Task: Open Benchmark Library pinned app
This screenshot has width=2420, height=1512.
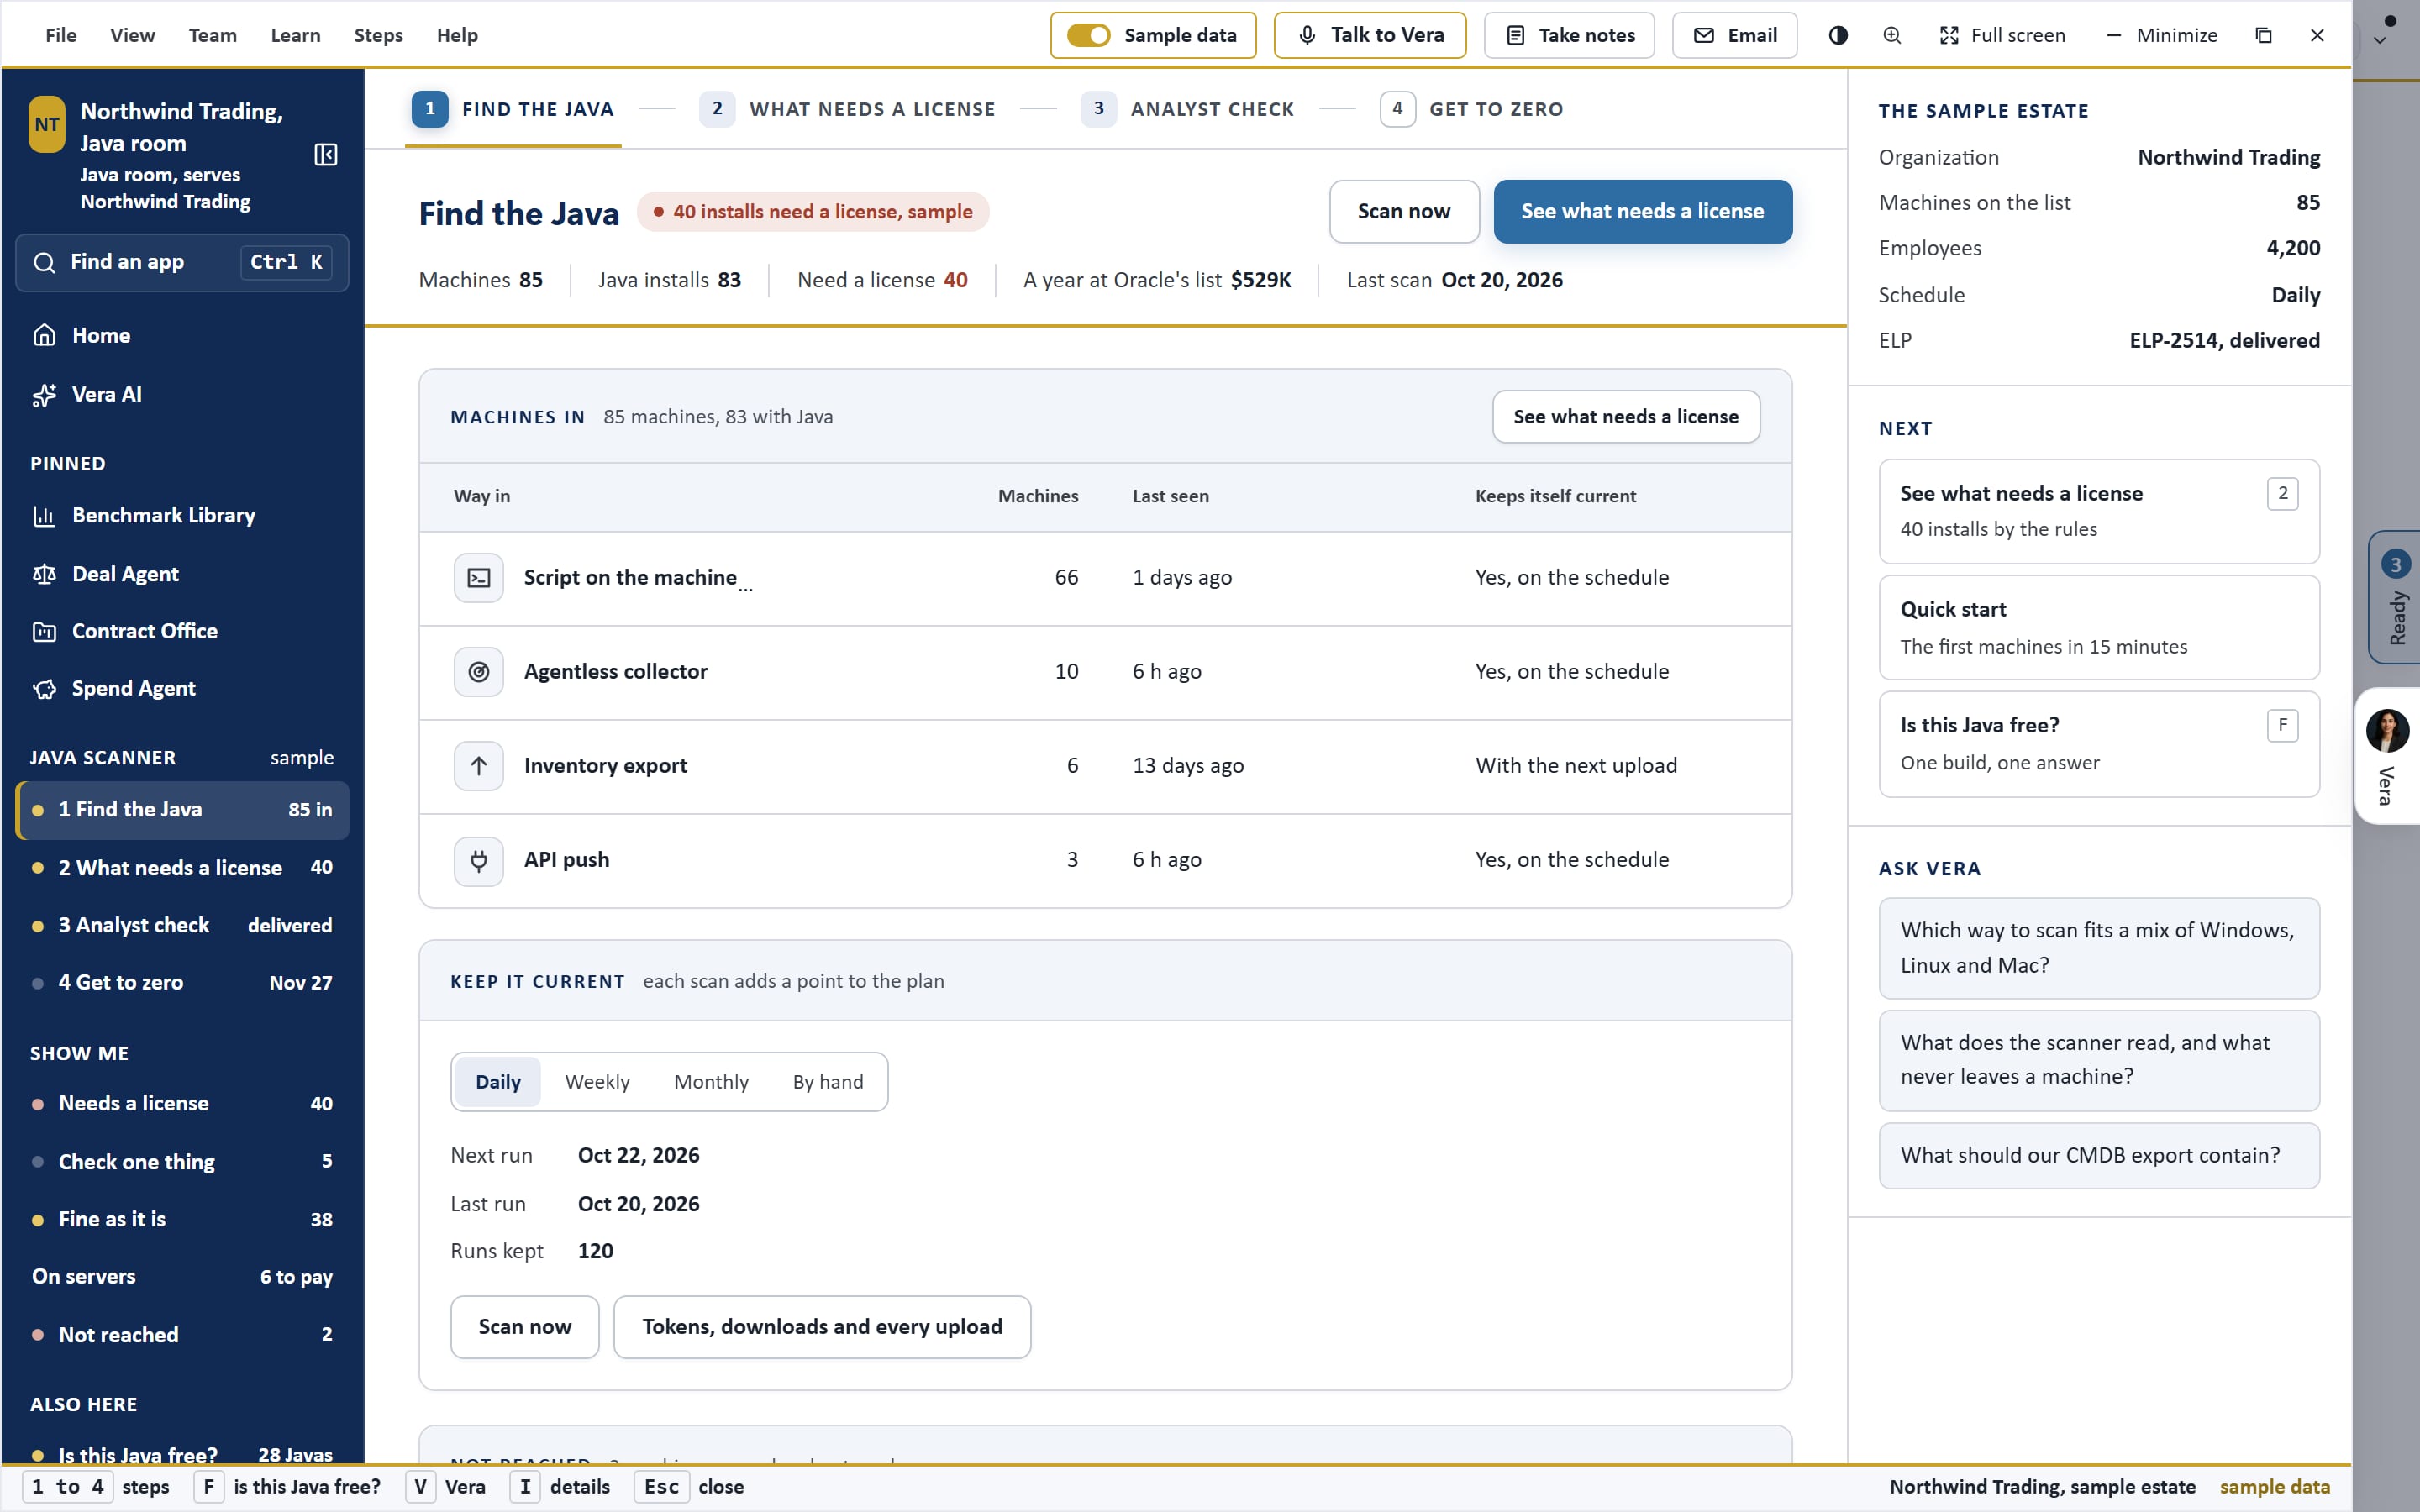Action: [x=182, y=515]
